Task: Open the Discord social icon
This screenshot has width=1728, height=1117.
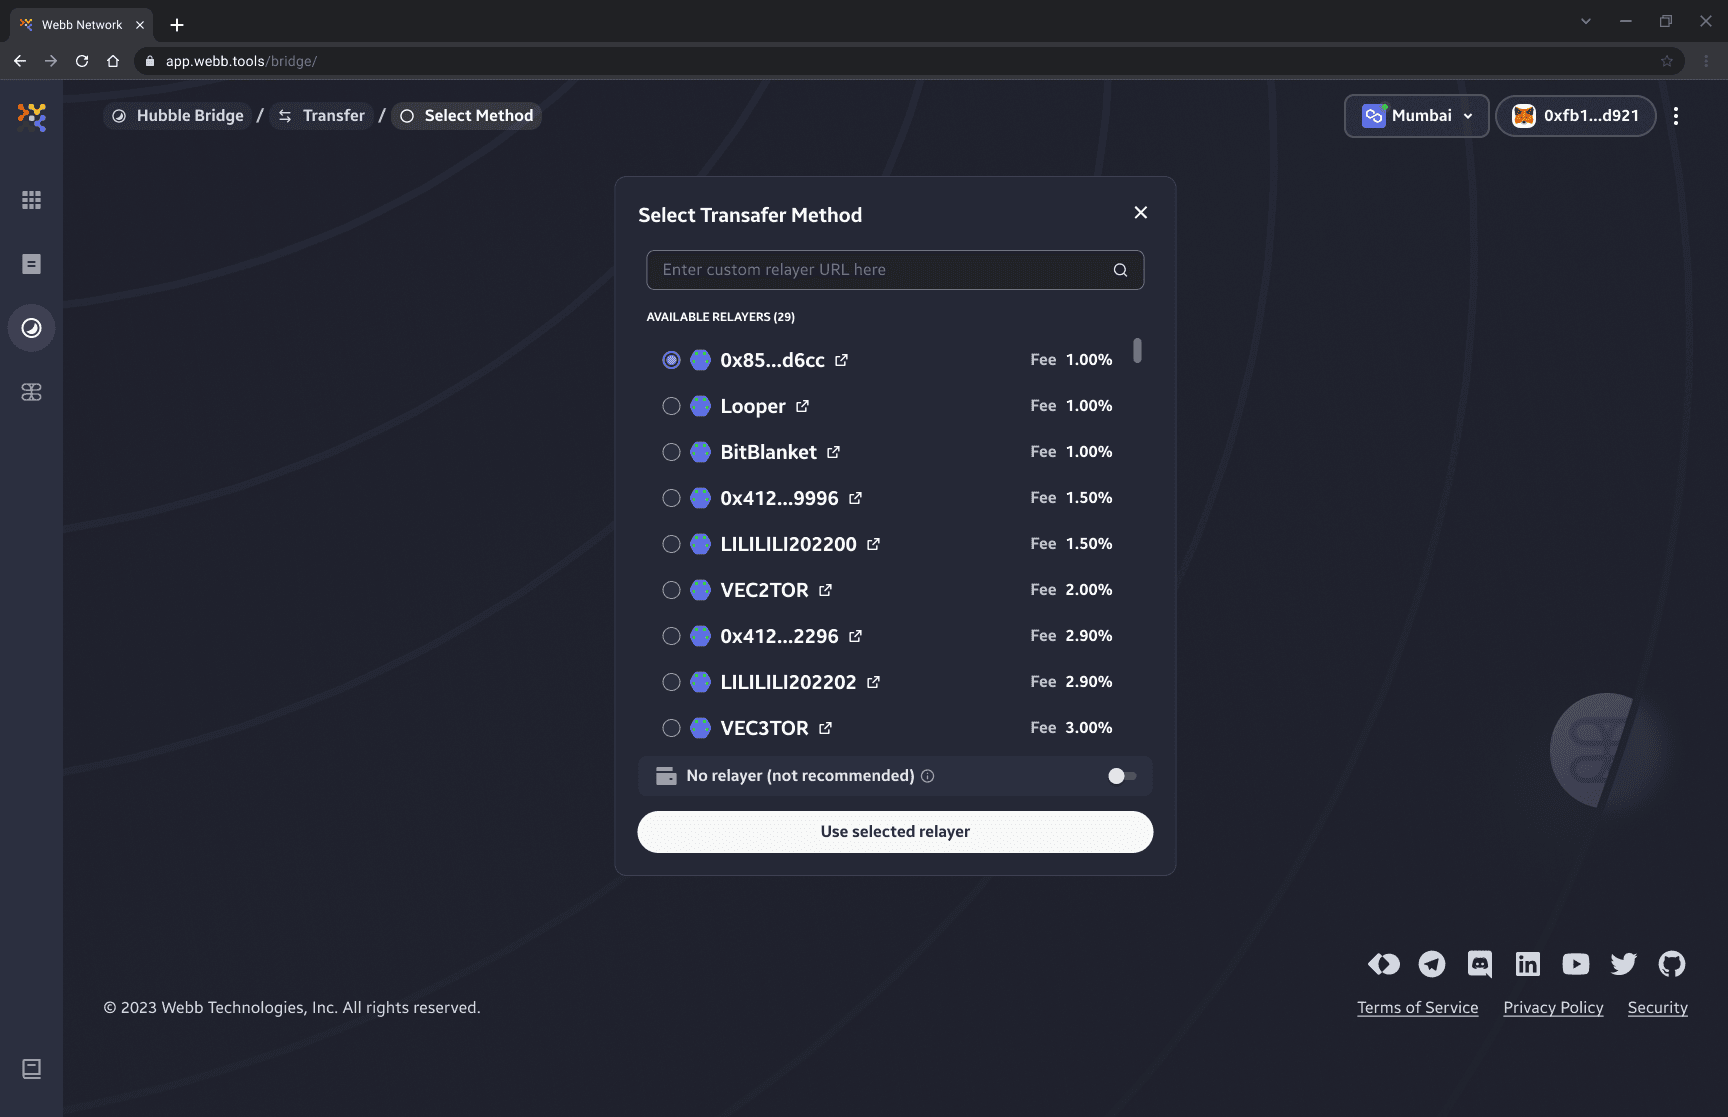Action: click(1480, 964)
